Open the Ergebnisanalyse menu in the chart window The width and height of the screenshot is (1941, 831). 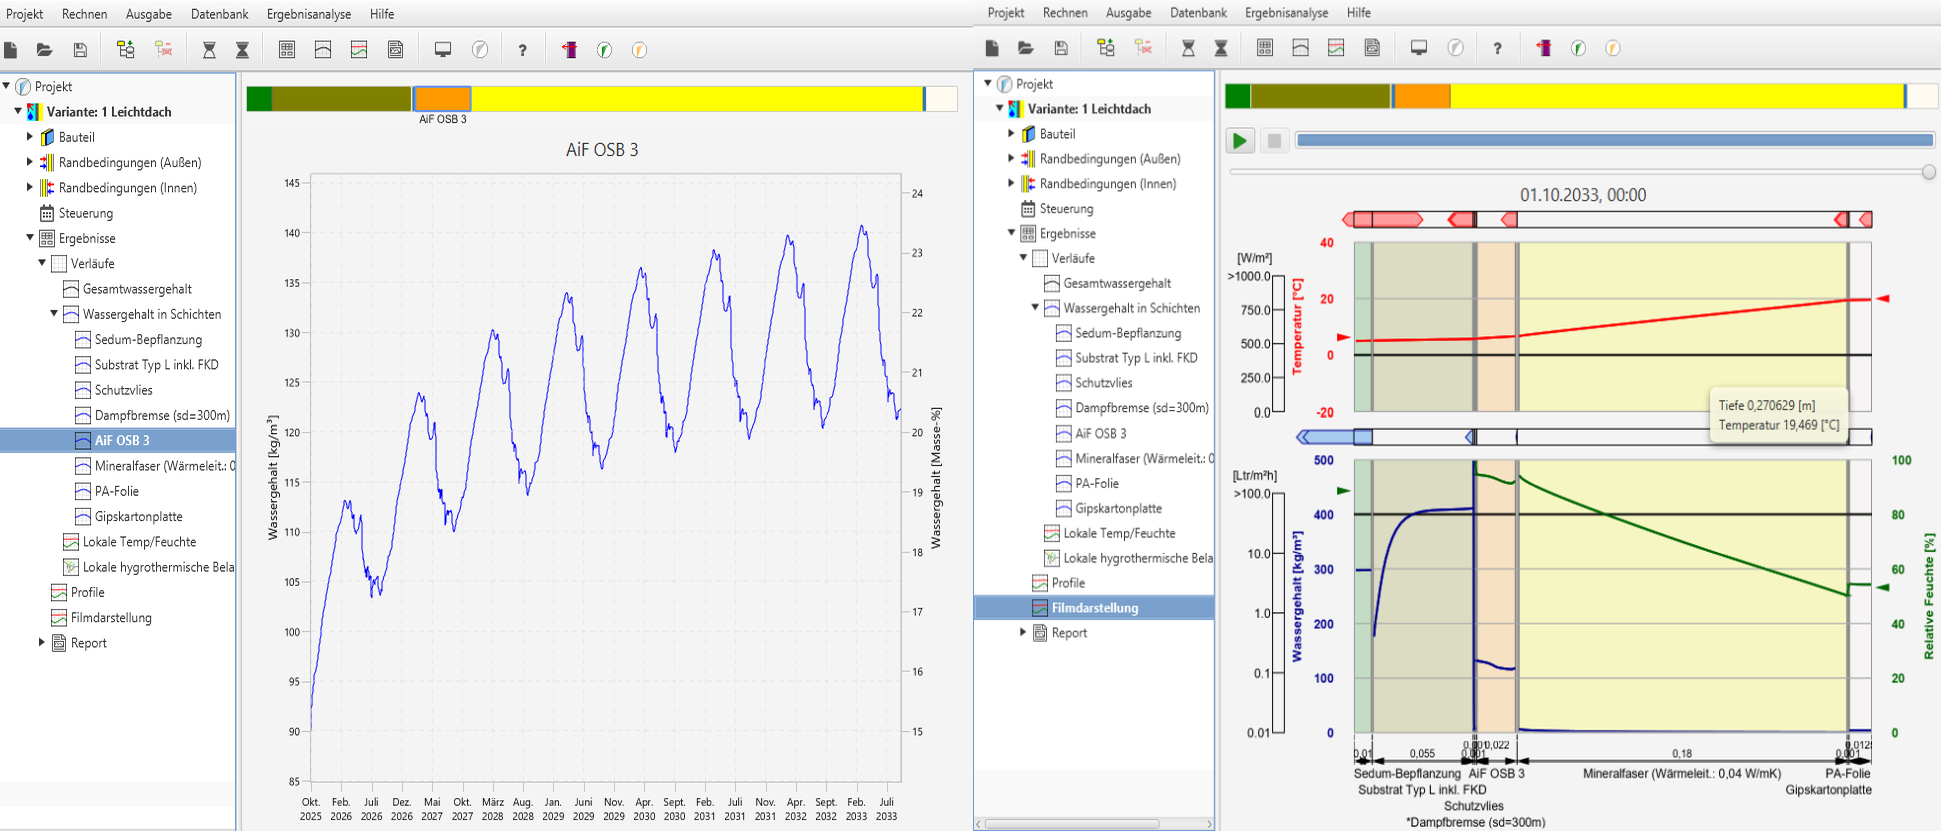[x=308, y=14]
